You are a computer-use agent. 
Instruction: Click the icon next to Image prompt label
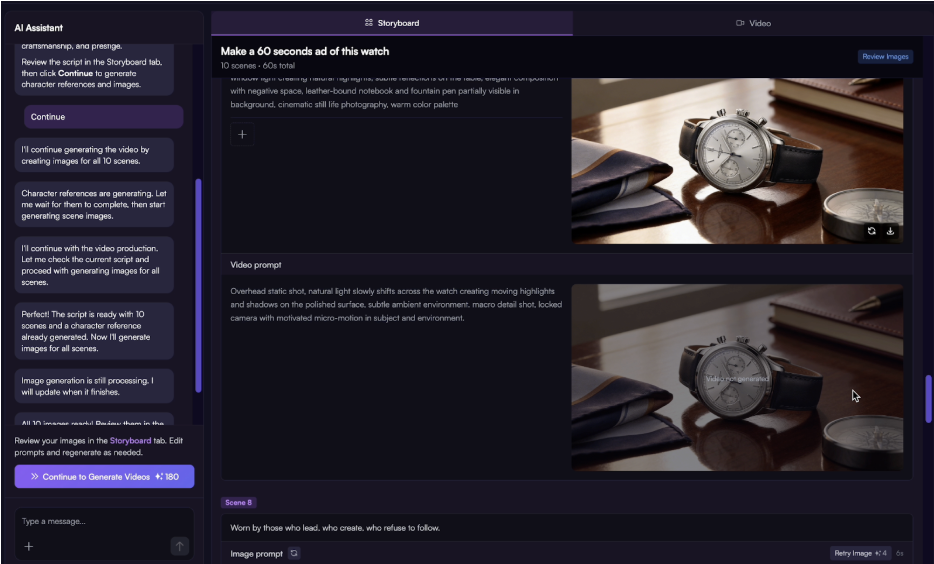click(x=294, y=553)
